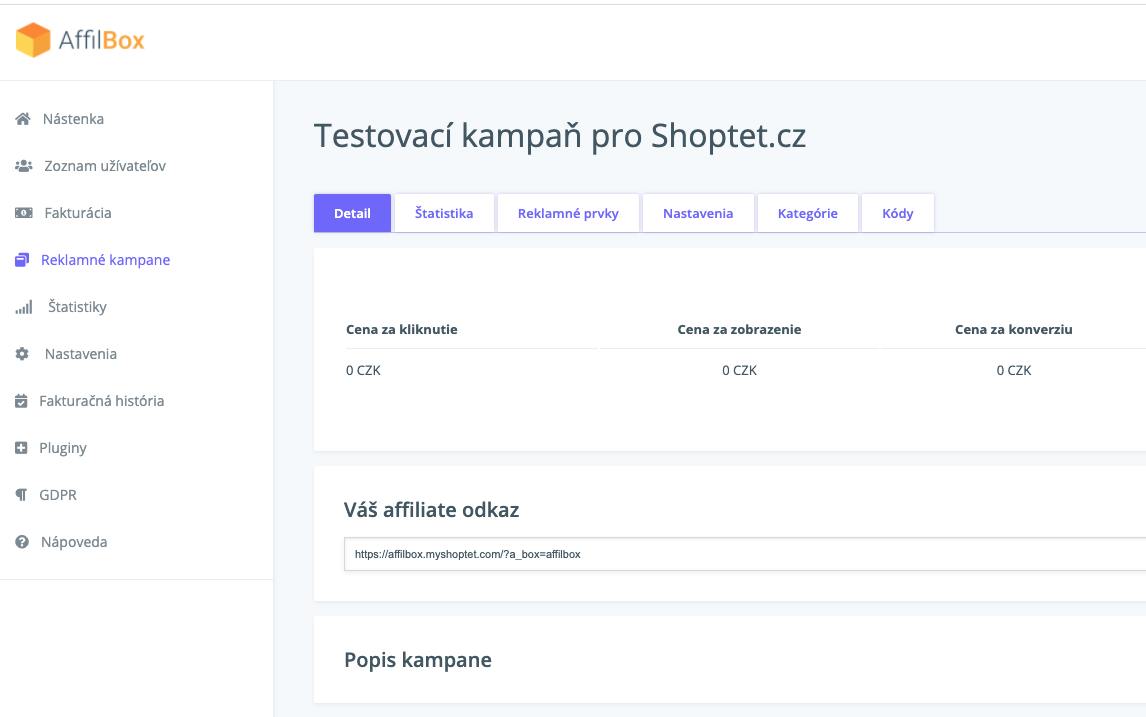Click the users icon beside Zoznam užívateľov

click(x=23, y=166)
